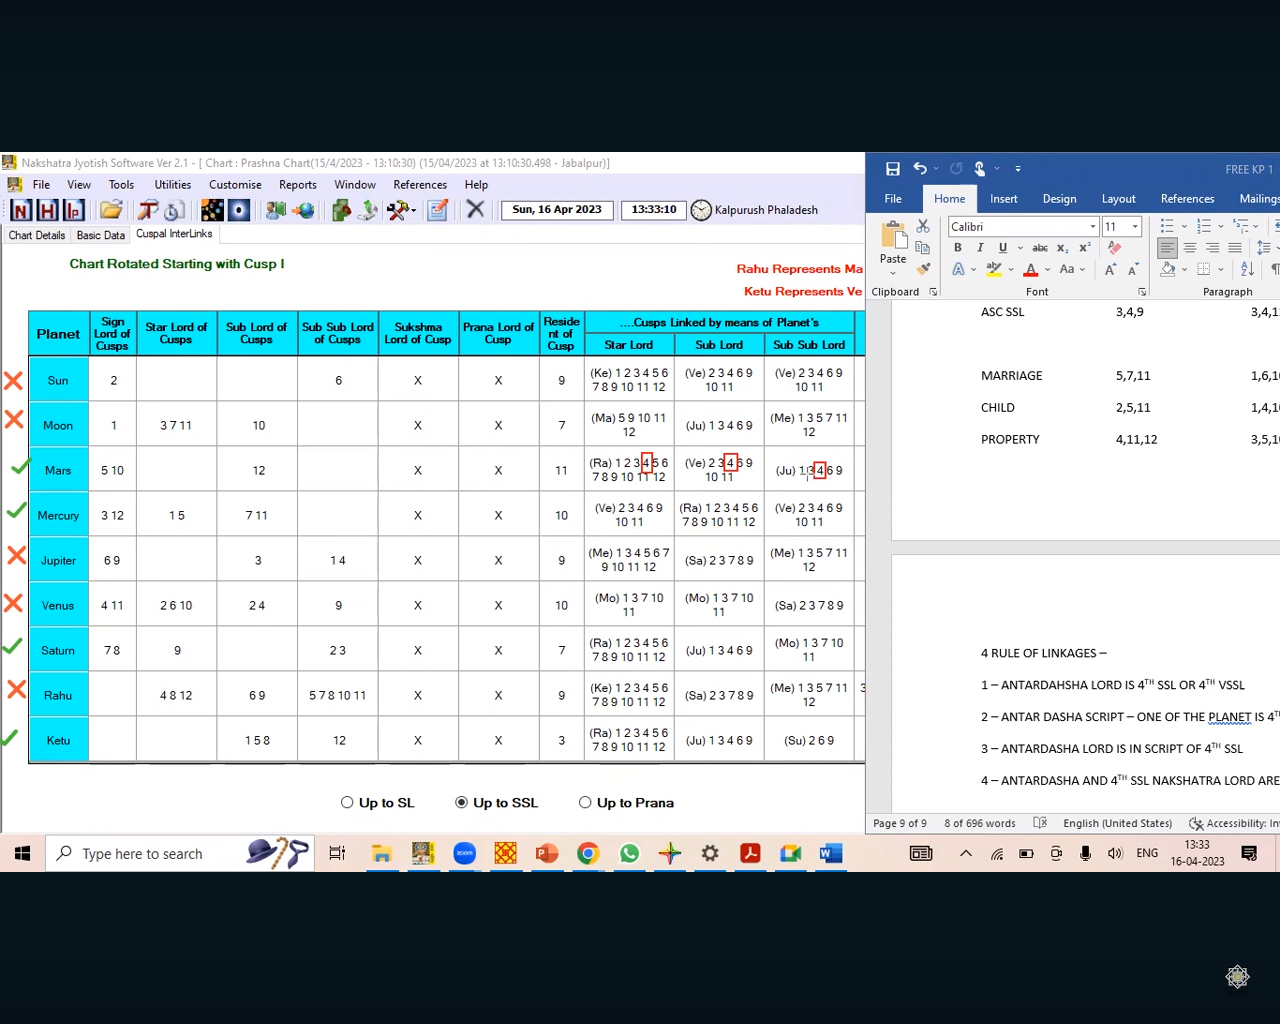Click the globe icon in the Nakshatra toolbar
The image size is (1280, 1024).
coord(303,210)
